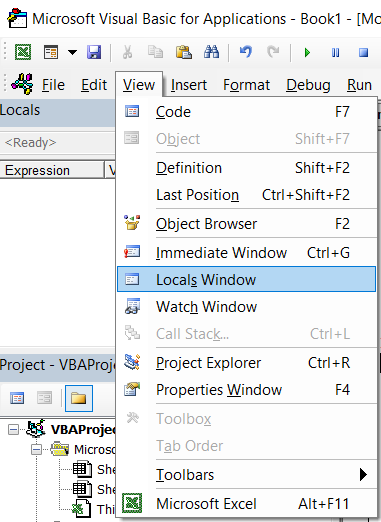Collapse the Microsoft Excel Objects folder

[36, 450]
